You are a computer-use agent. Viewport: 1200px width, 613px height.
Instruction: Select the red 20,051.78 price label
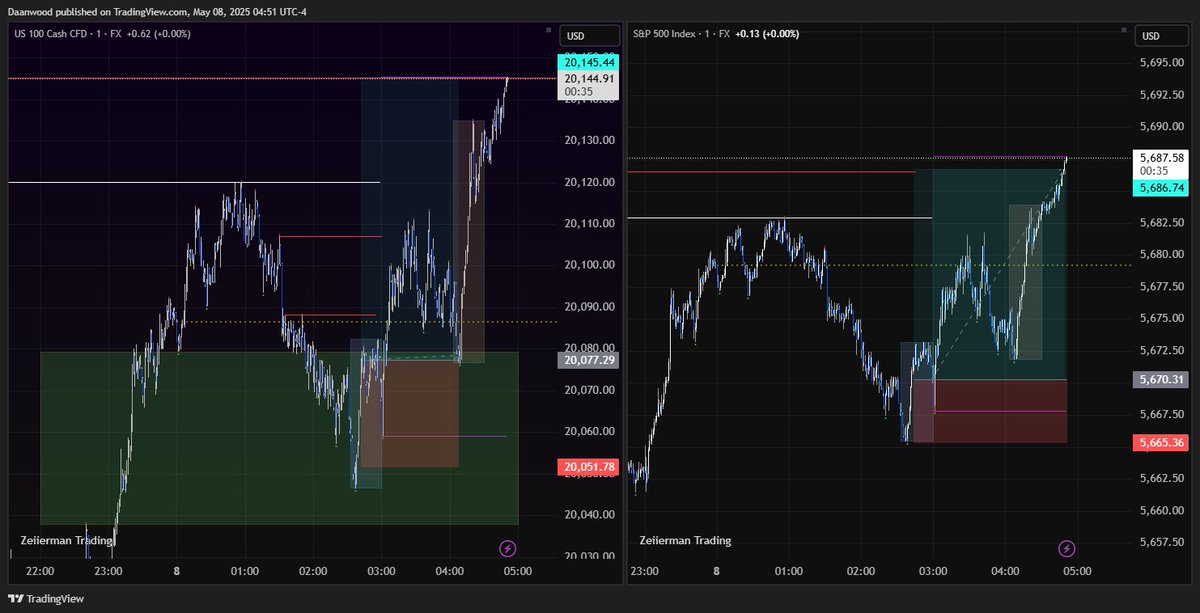pyautogui.click(x=589, y=467)
